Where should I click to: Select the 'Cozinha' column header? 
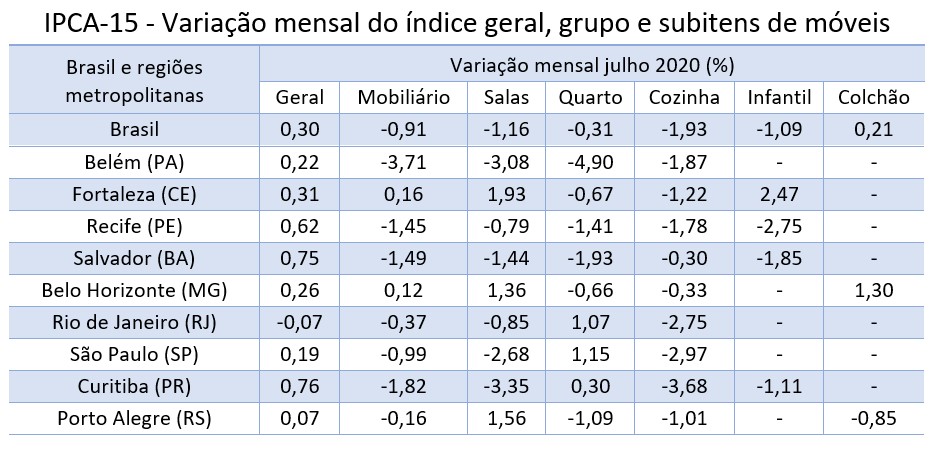684,97
